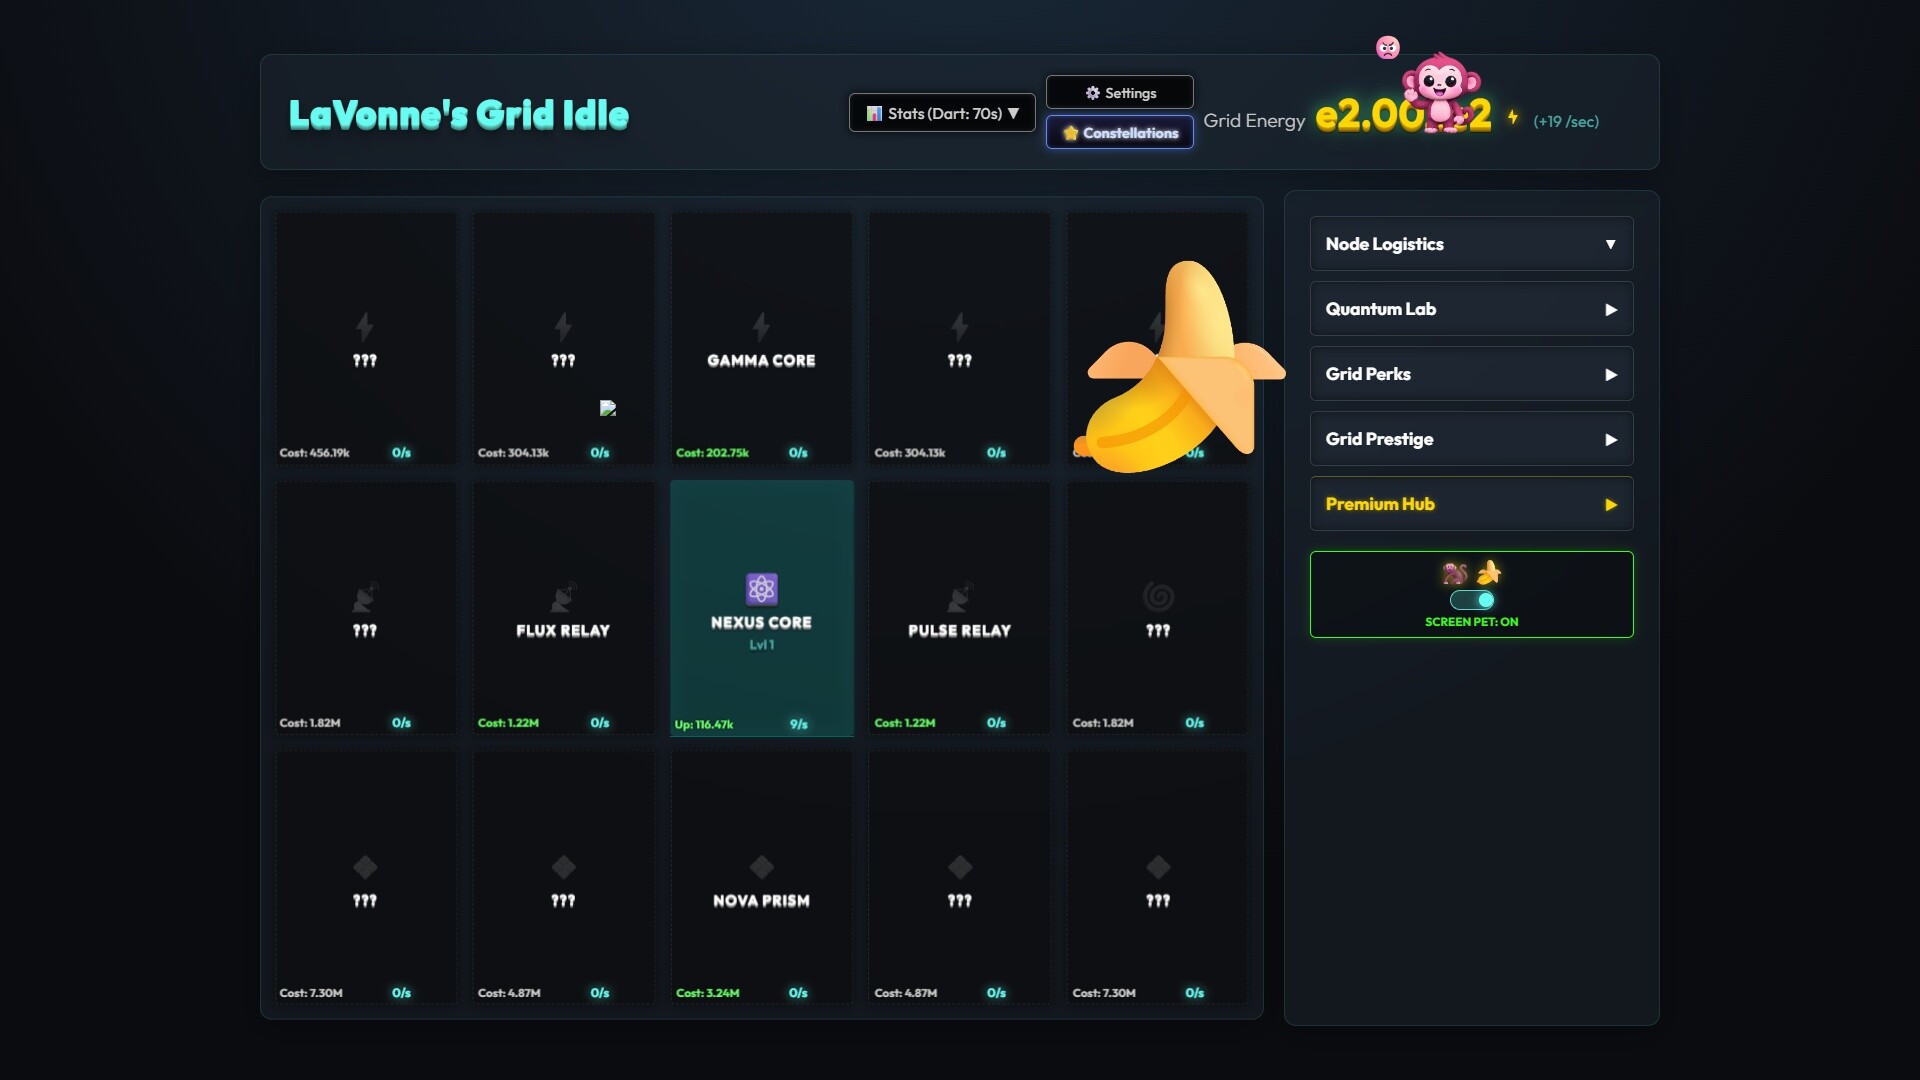This screenshot has width=1920, height=1080.
Task: Open the Premium Hub menu
Action: coord(1471,504)
